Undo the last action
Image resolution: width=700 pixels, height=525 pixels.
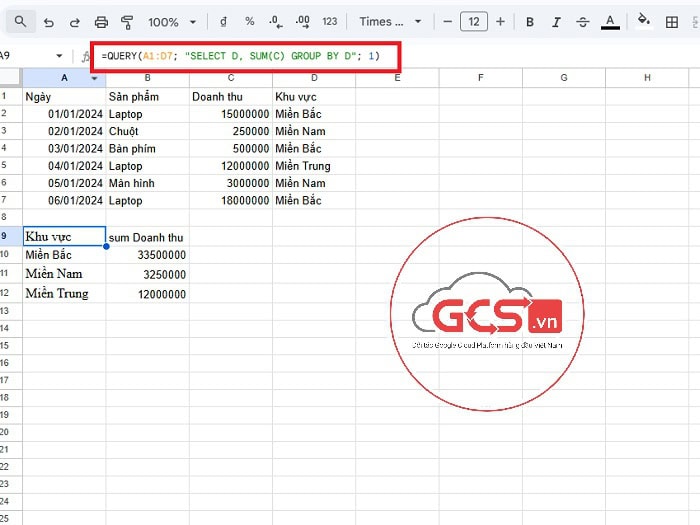(x=49, y=22)
